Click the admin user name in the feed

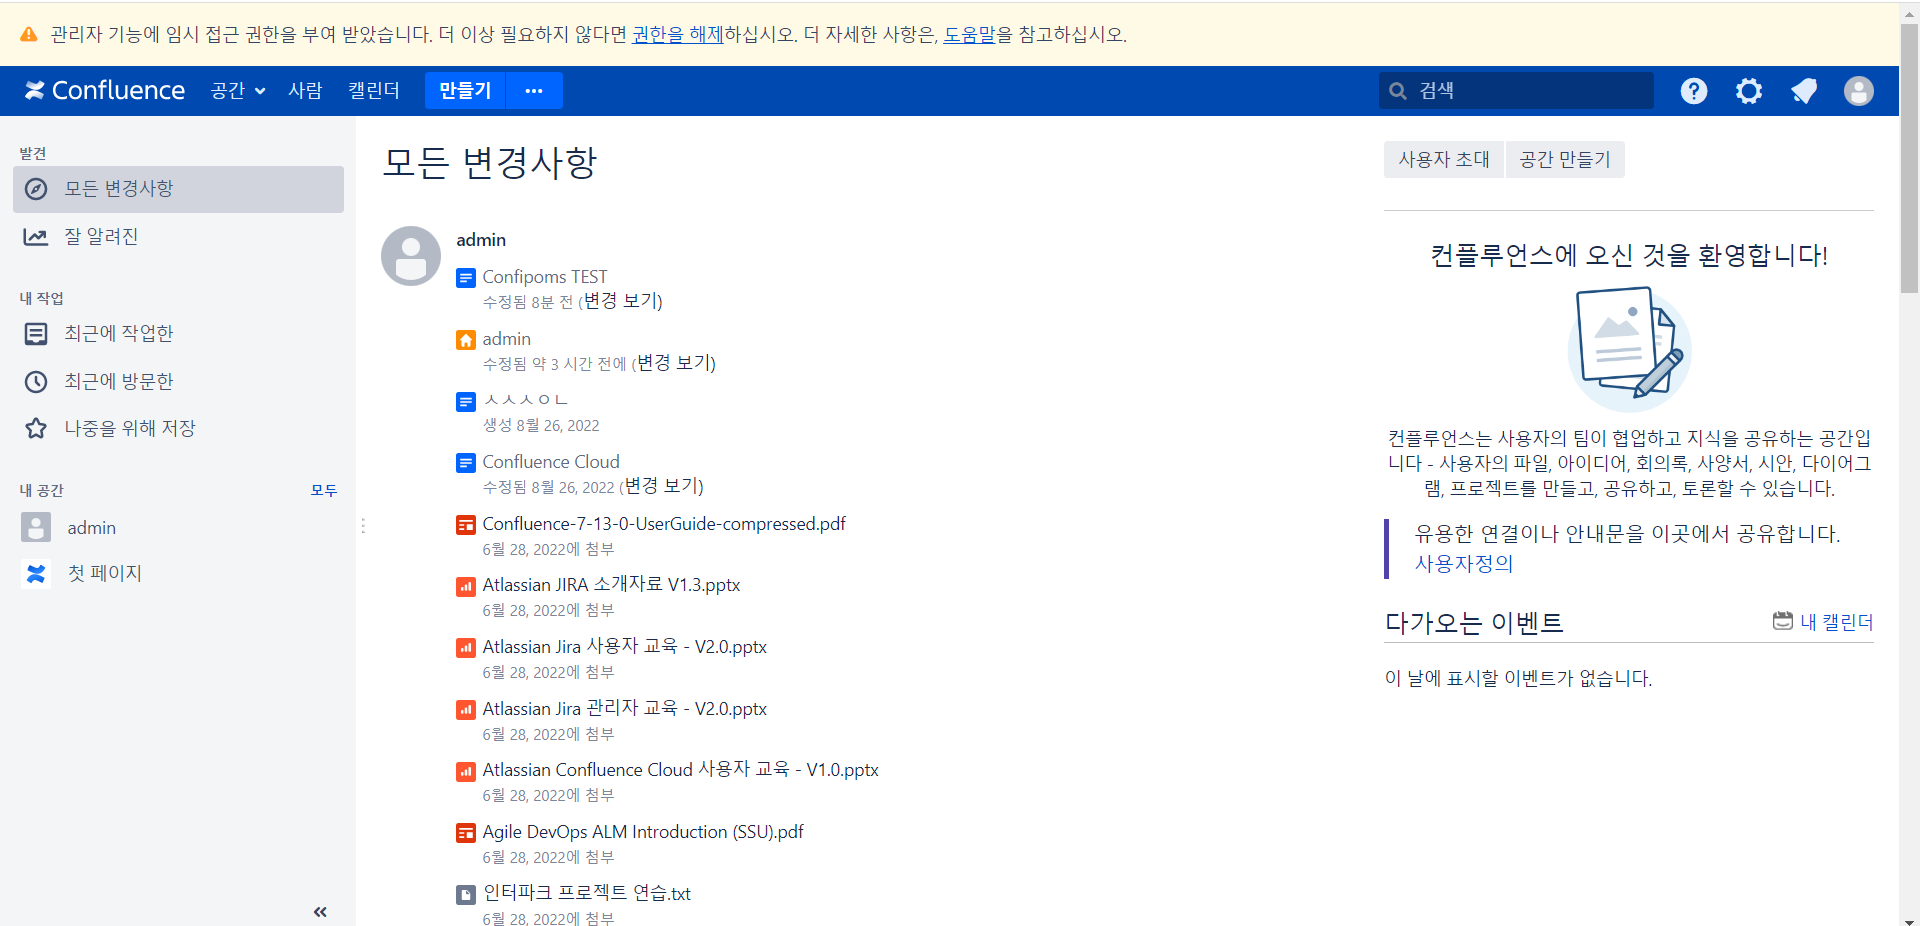pyautogui.click(x=481, y=240)
